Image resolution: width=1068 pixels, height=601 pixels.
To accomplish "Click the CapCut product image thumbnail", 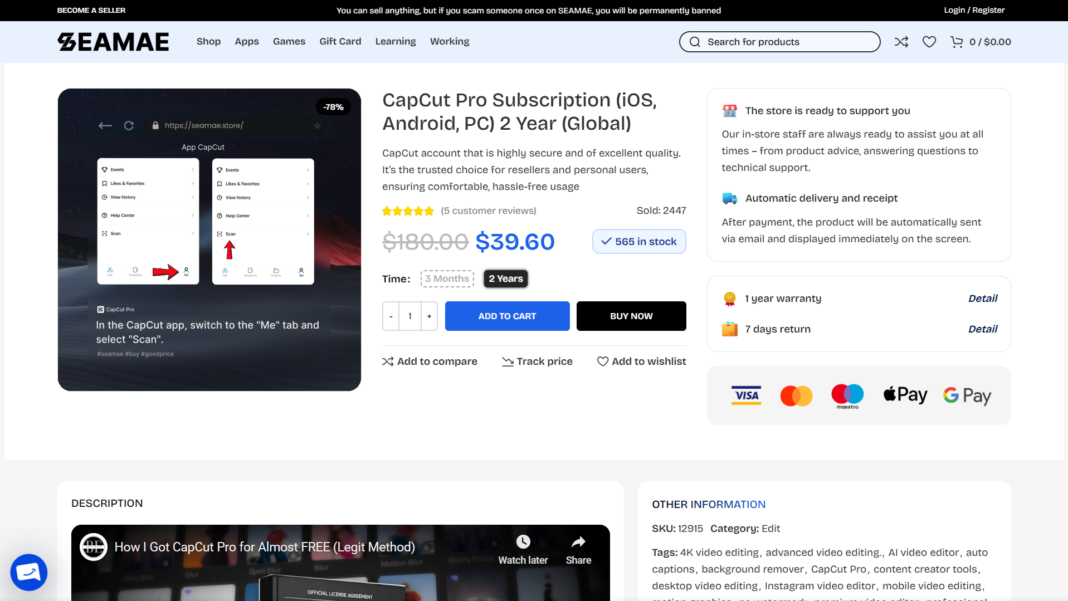I will [x=209, y=239].
